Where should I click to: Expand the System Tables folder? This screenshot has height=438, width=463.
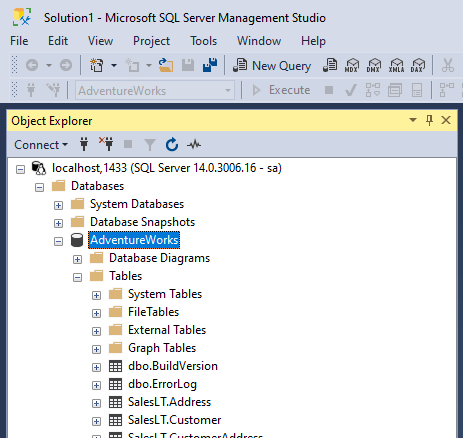pyautogui.click(x=96, y=295)
